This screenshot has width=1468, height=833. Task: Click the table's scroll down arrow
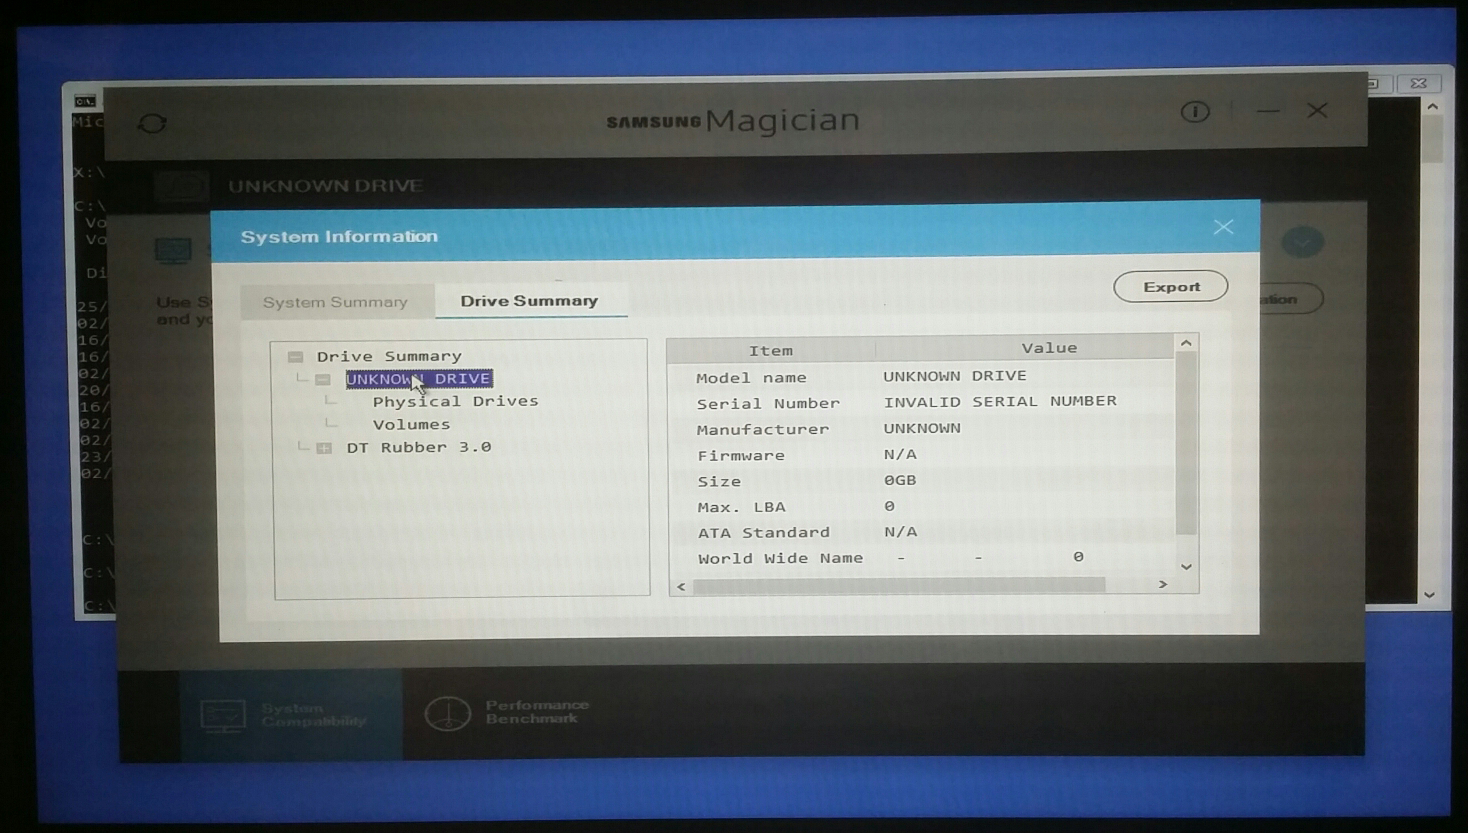(1186, 567)
